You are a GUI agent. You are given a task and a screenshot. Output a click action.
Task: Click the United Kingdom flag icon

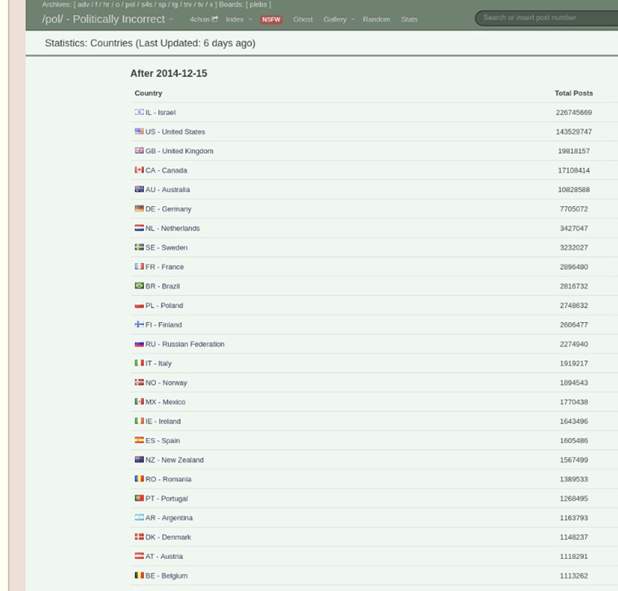click(139, 151)
